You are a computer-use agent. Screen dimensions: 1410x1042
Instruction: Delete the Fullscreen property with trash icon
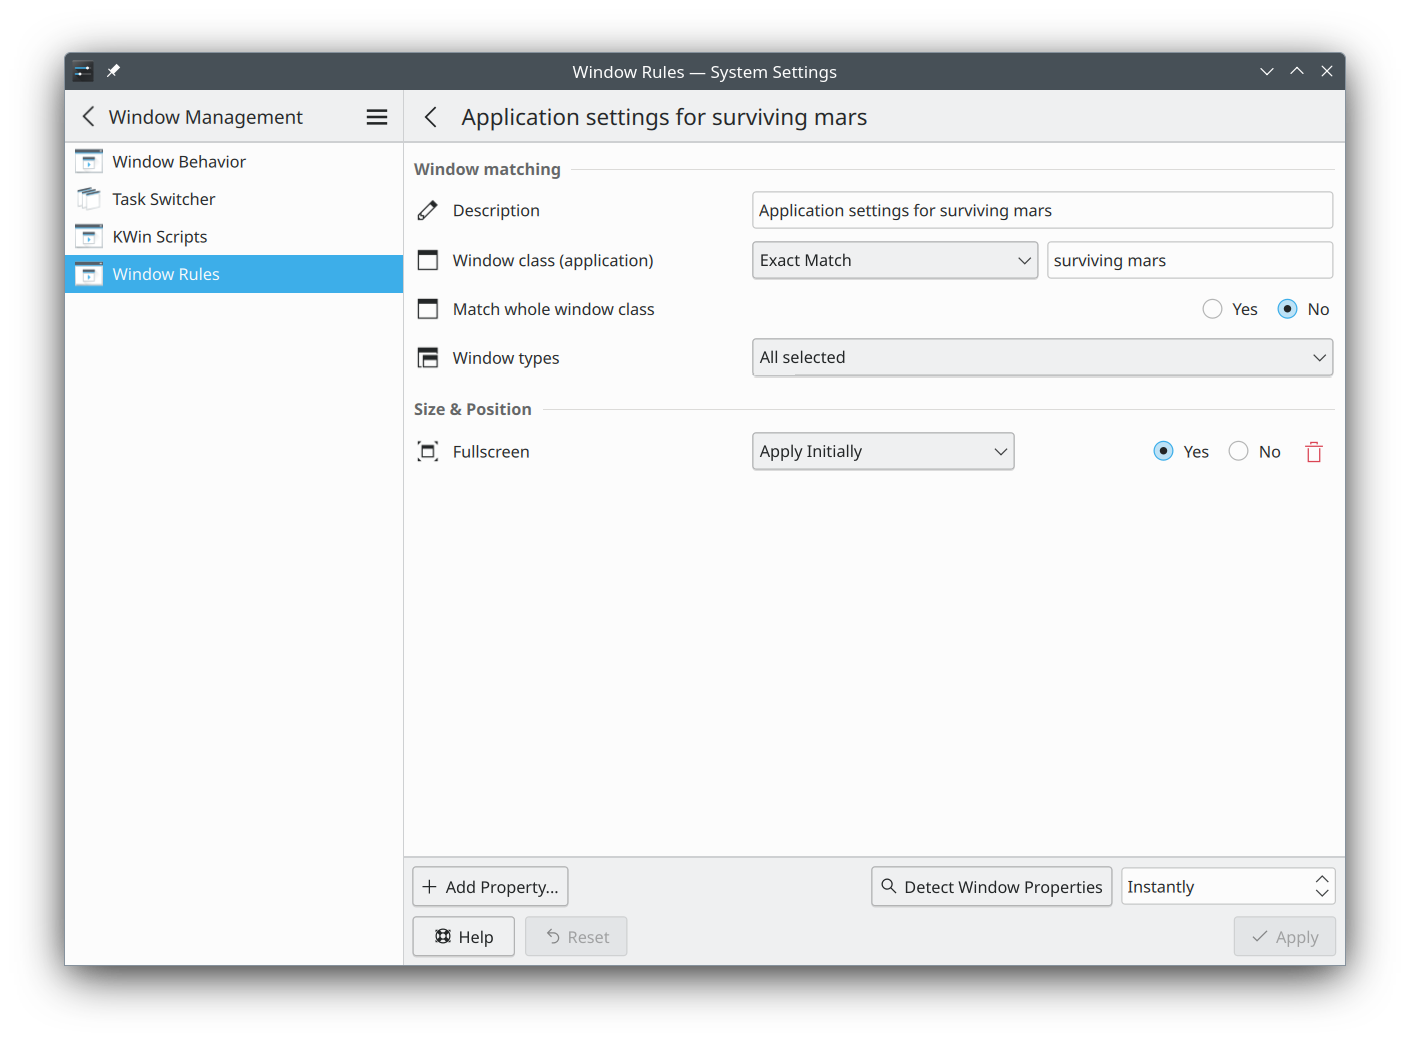click(x=1314, y=452)
